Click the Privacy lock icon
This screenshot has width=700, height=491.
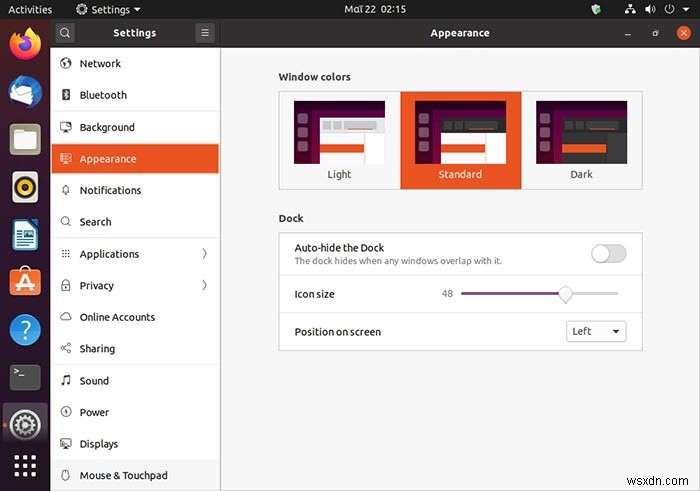point(66,285)
